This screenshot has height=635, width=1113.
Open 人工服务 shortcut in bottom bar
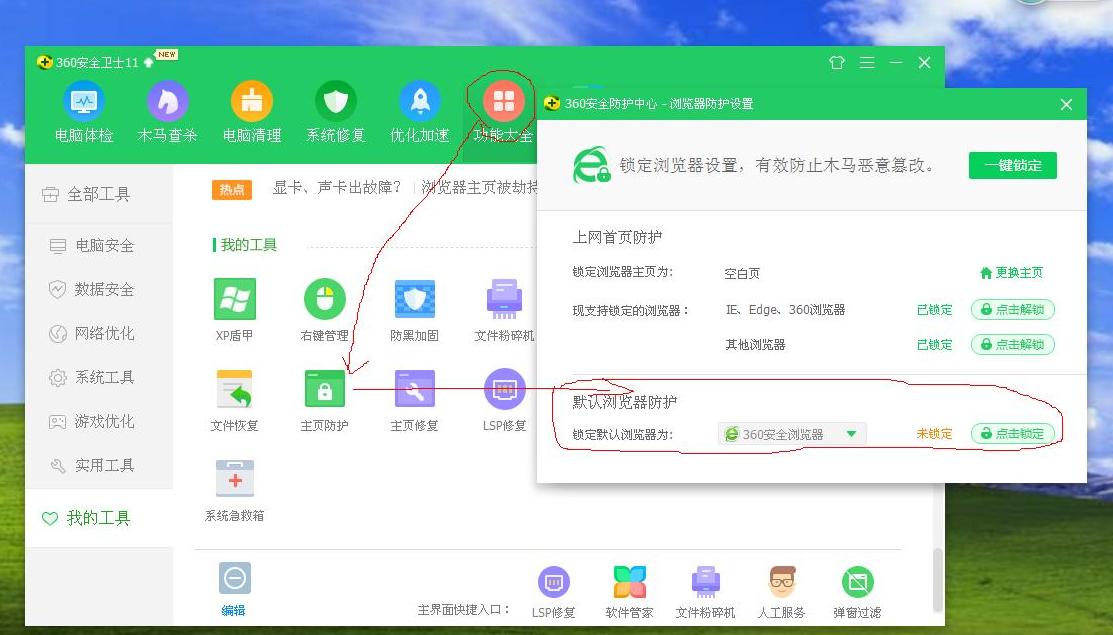[x=782, y=592]
